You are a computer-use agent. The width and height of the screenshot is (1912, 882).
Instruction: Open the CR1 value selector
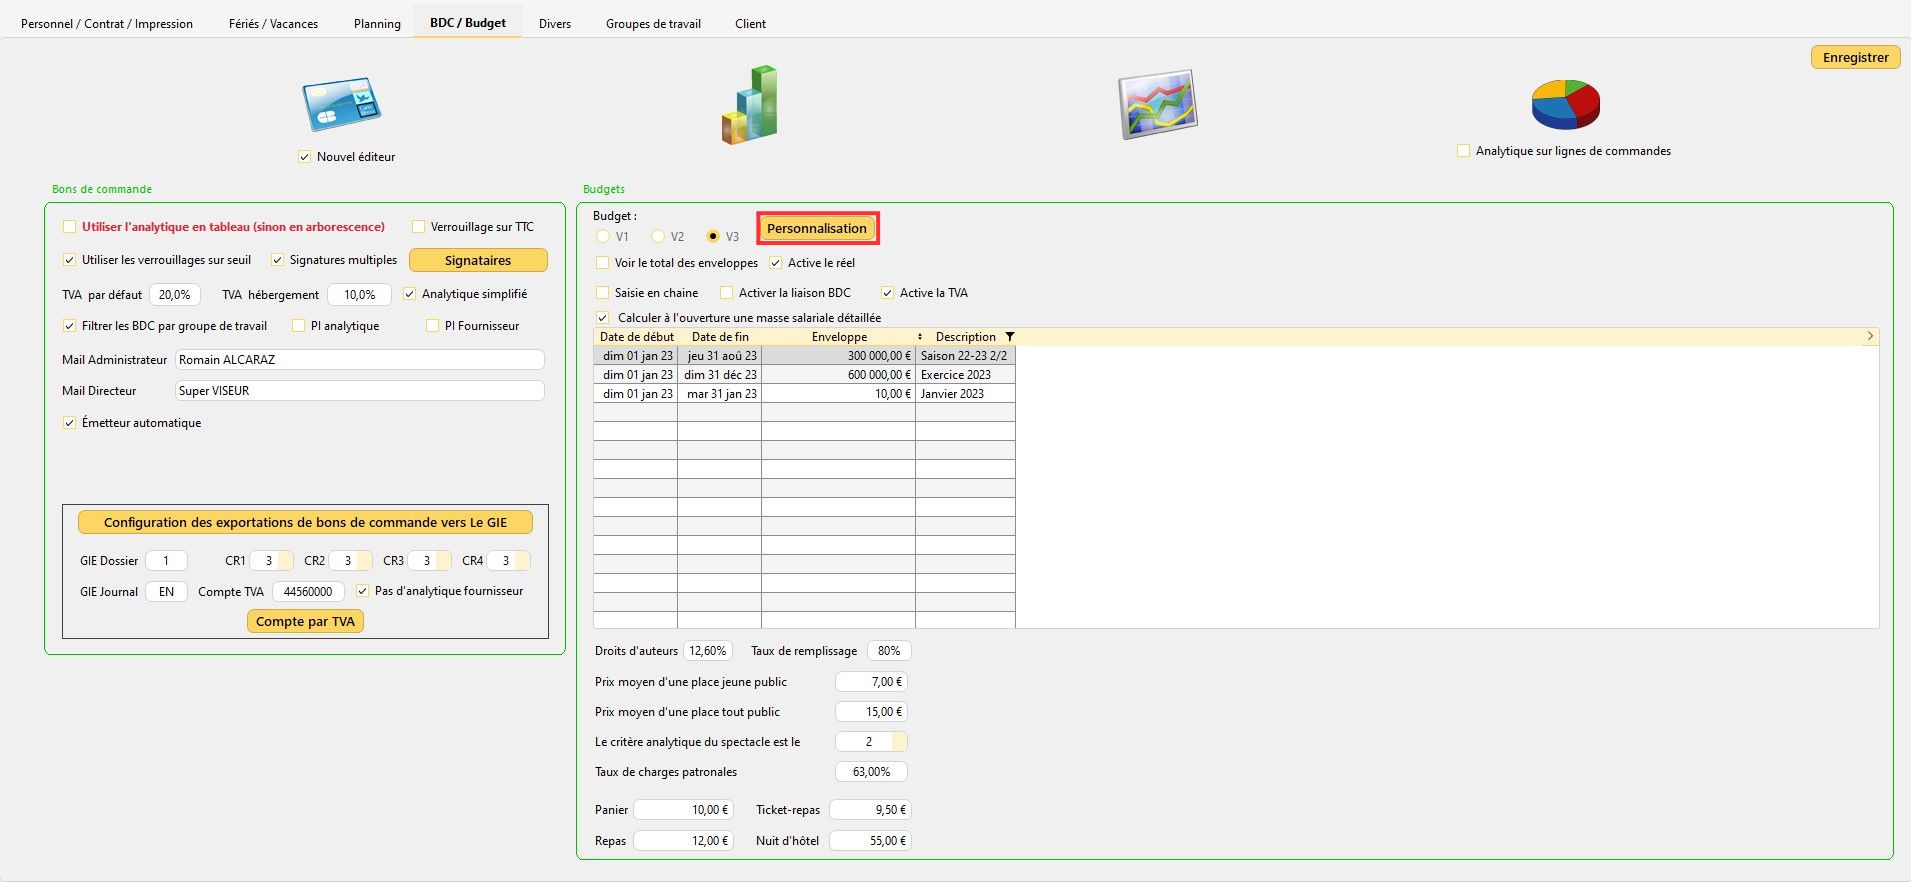285,561
